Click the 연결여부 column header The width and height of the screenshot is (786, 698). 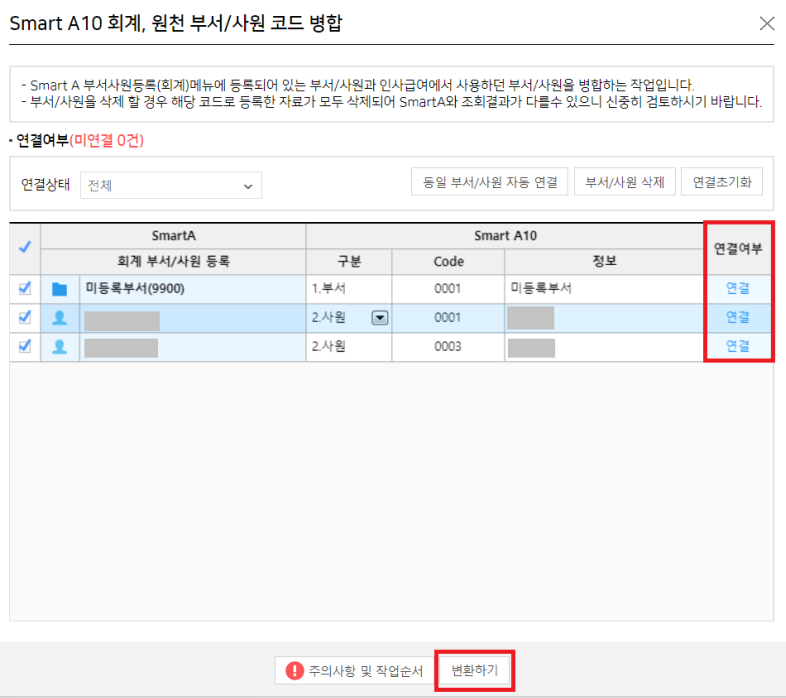(x=737, y=249)
